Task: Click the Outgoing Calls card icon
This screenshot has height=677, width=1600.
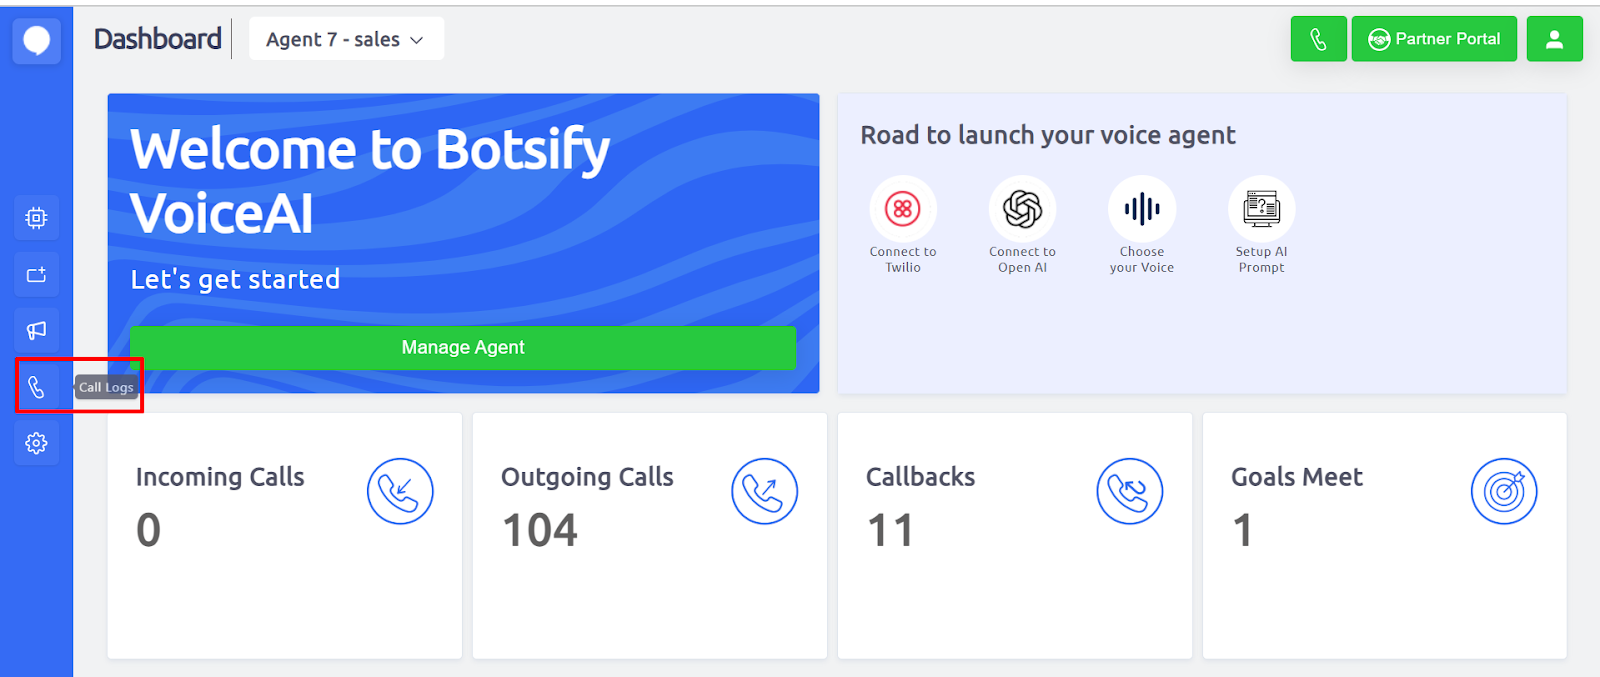Action: [764, 491]
